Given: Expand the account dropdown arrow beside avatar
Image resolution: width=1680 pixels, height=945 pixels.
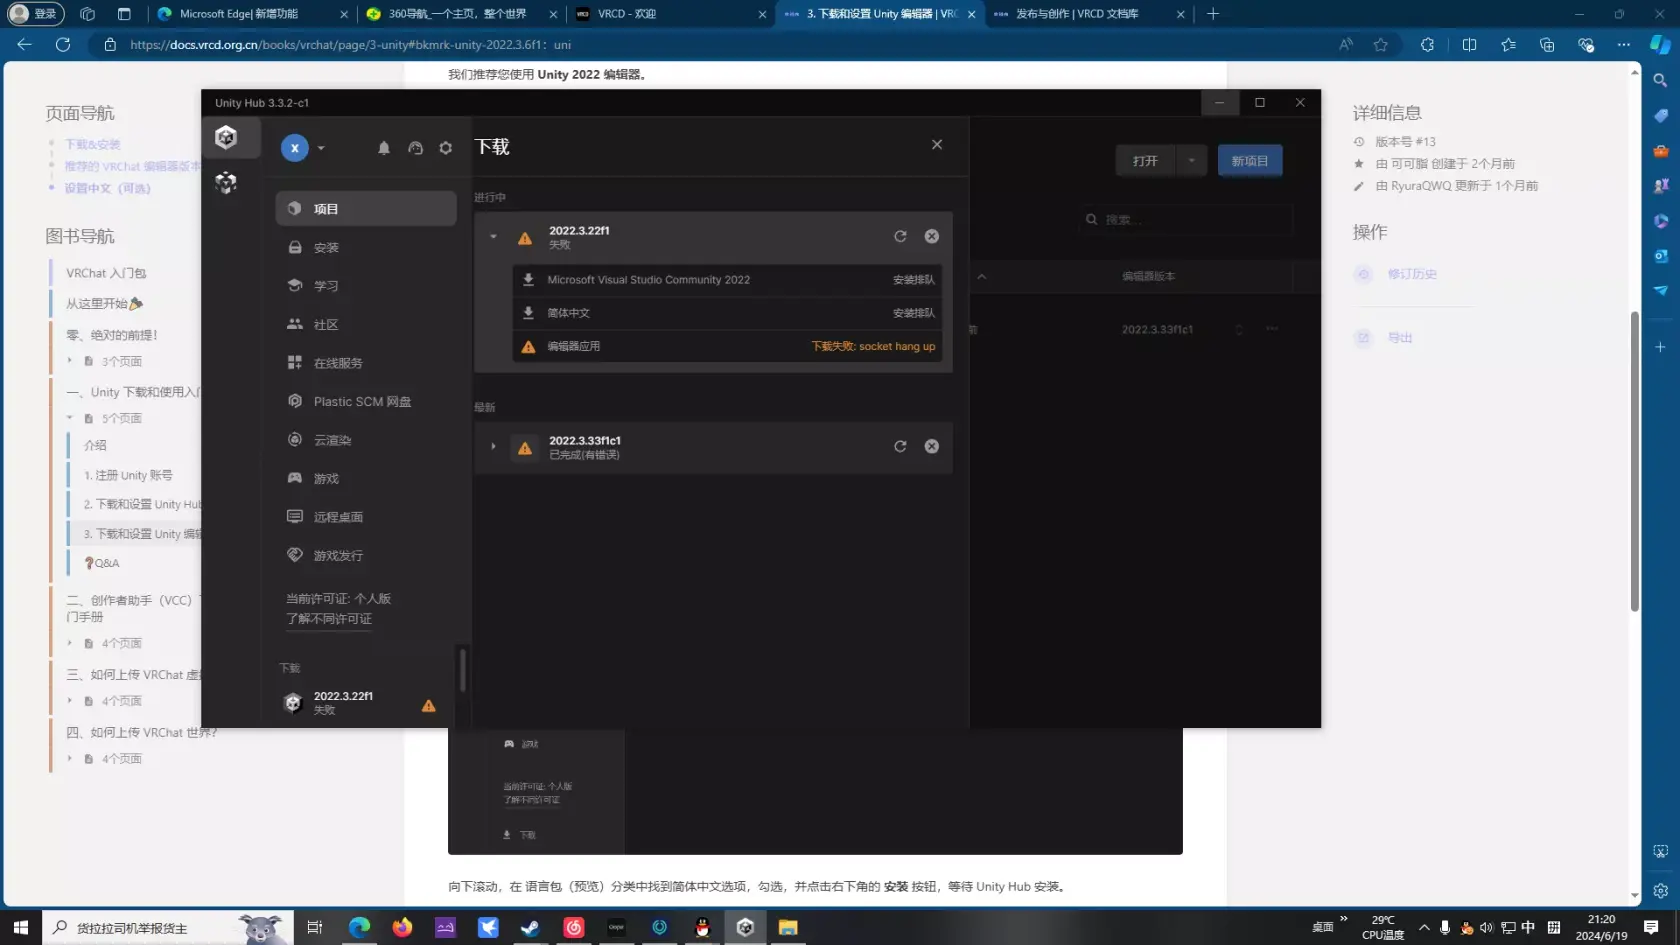Looking at the screenshot, I should tap(321, 148).
